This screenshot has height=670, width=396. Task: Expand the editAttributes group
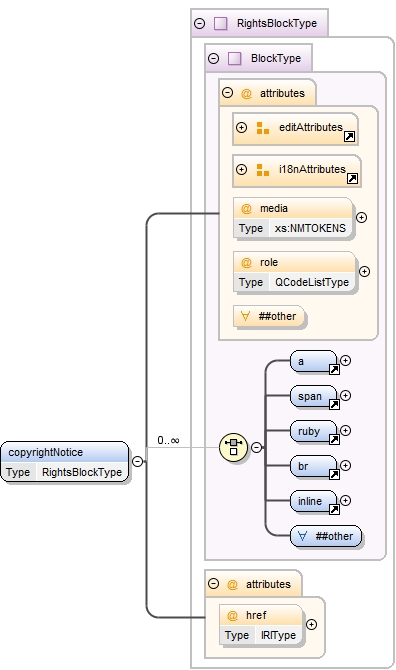(242, 127)
